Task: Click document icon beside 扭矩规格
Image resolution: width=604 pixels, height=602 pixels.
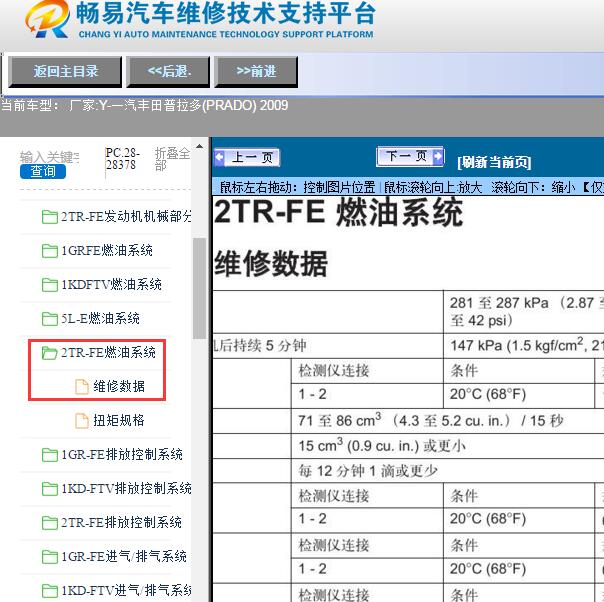Action: pos(82,421)
